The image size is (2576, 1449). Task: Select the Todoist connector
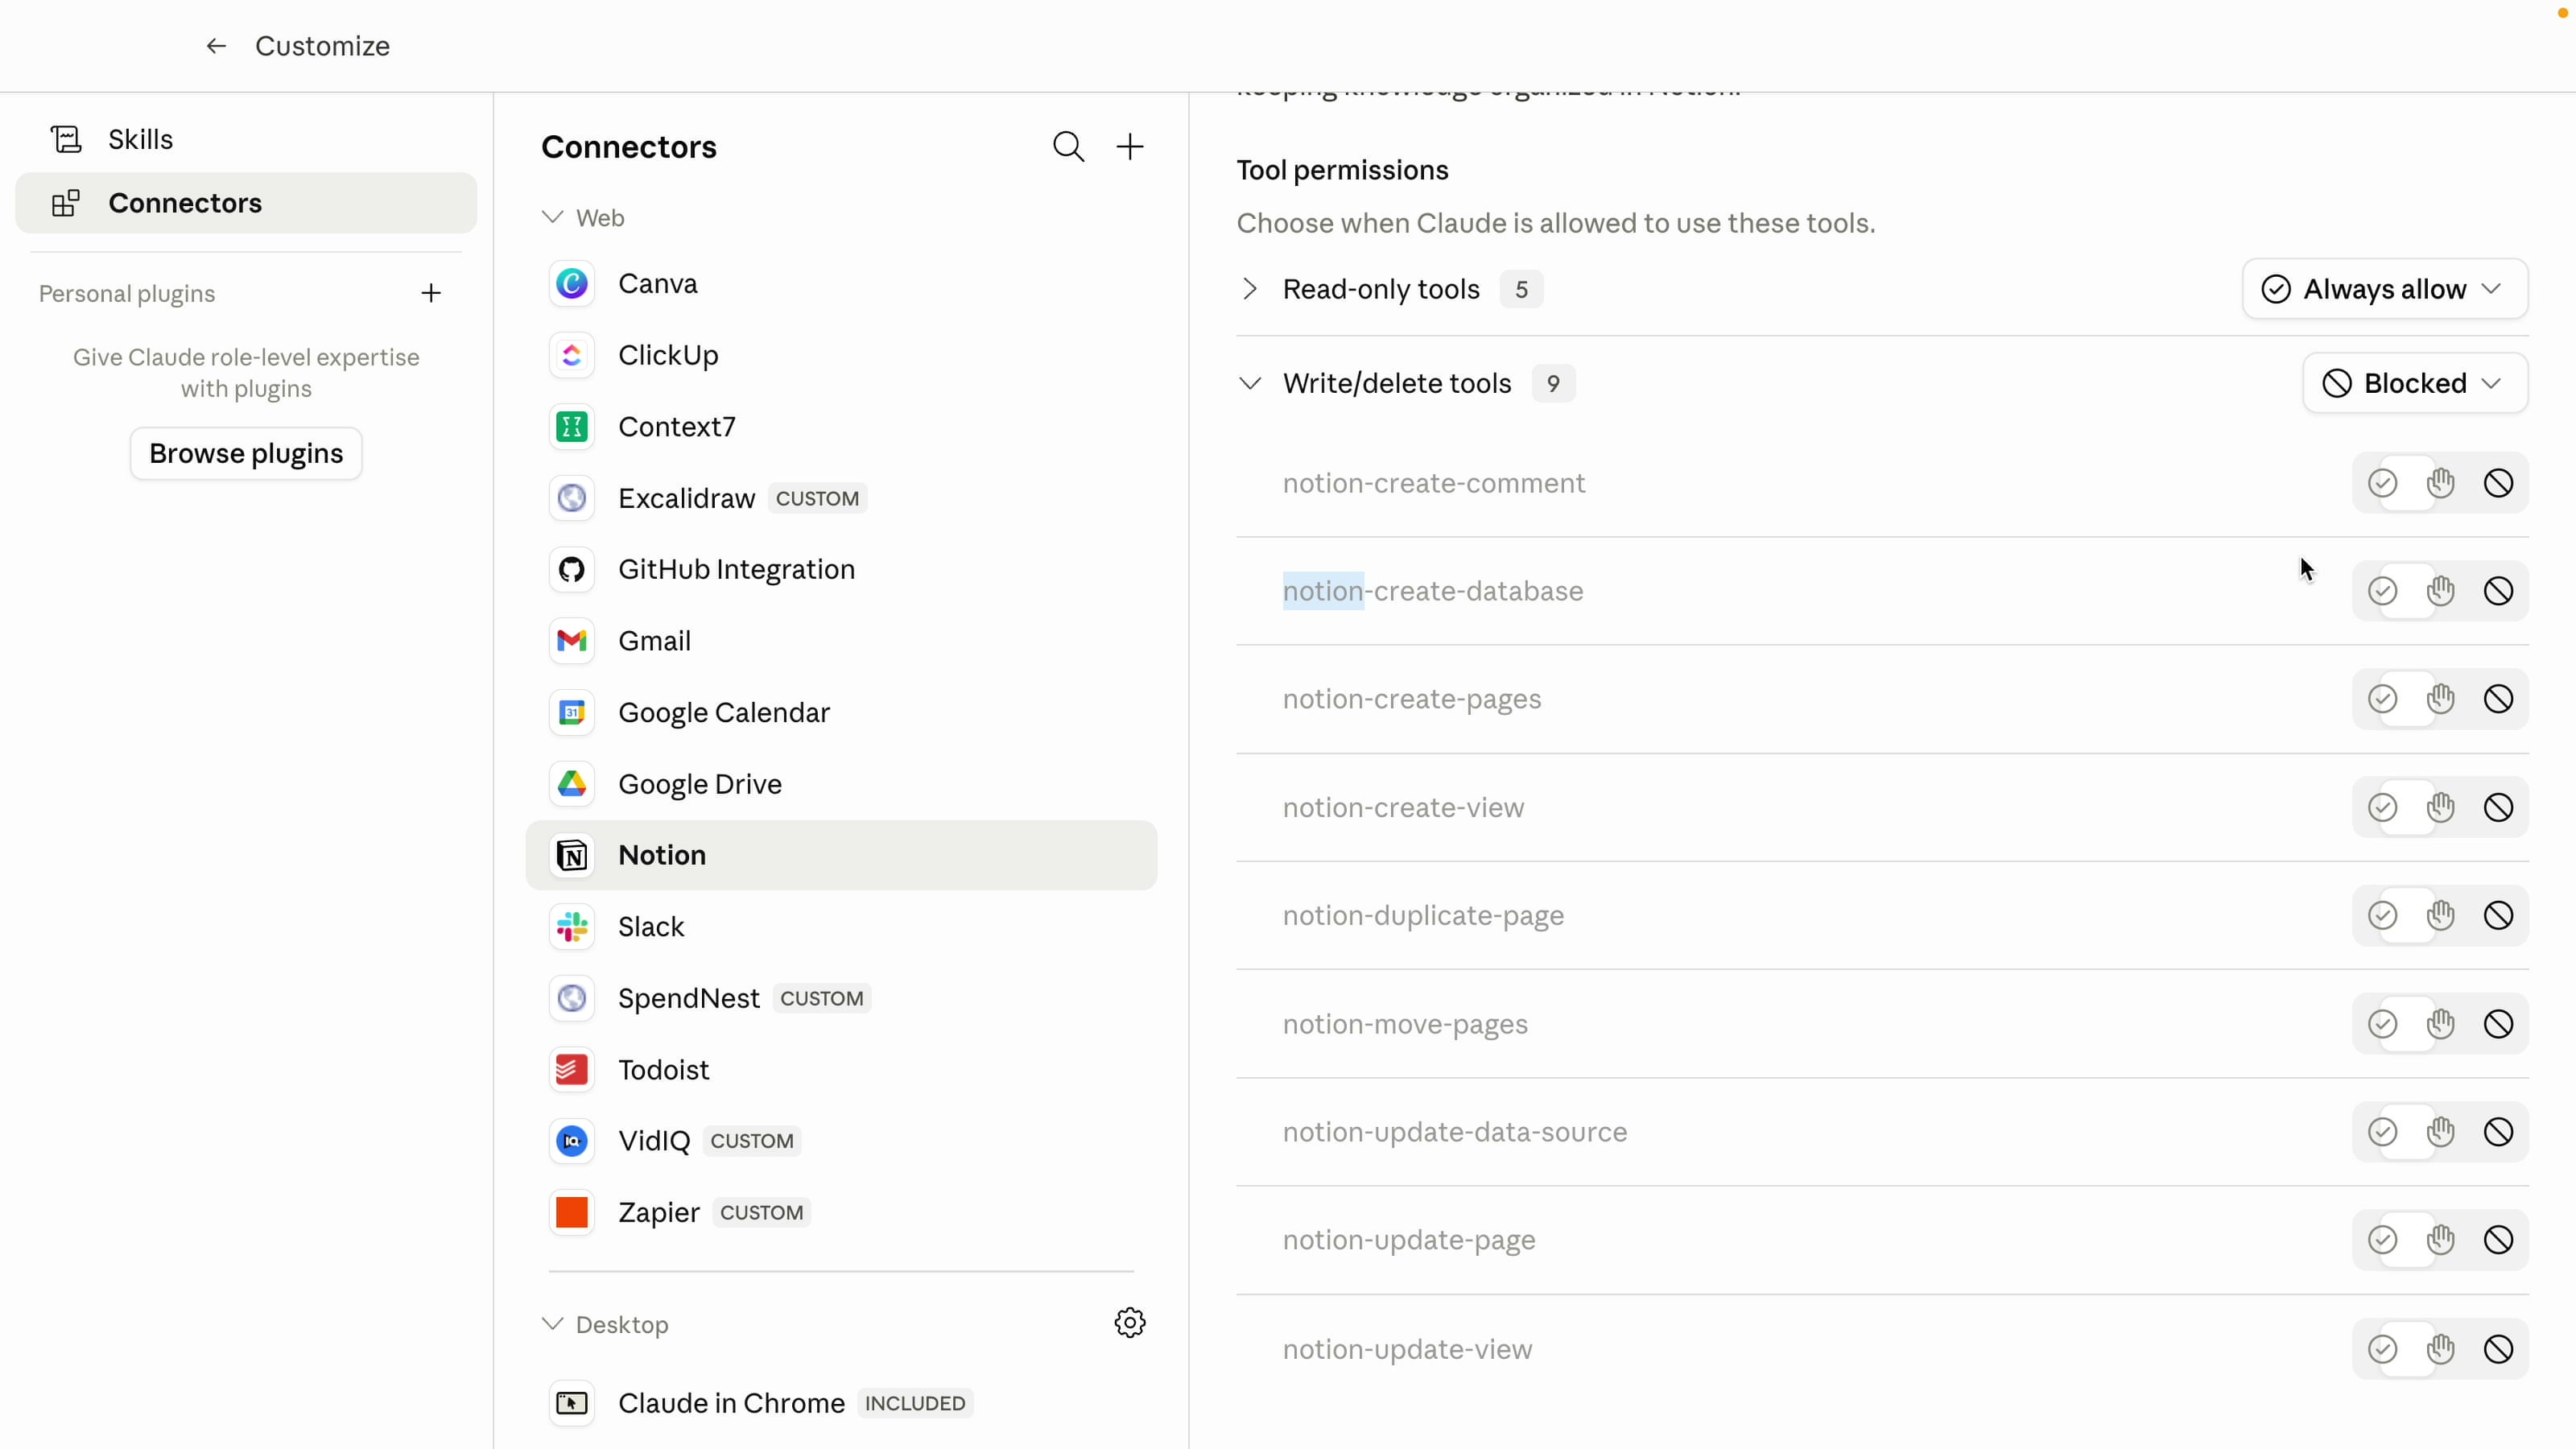coord(841,1070)
